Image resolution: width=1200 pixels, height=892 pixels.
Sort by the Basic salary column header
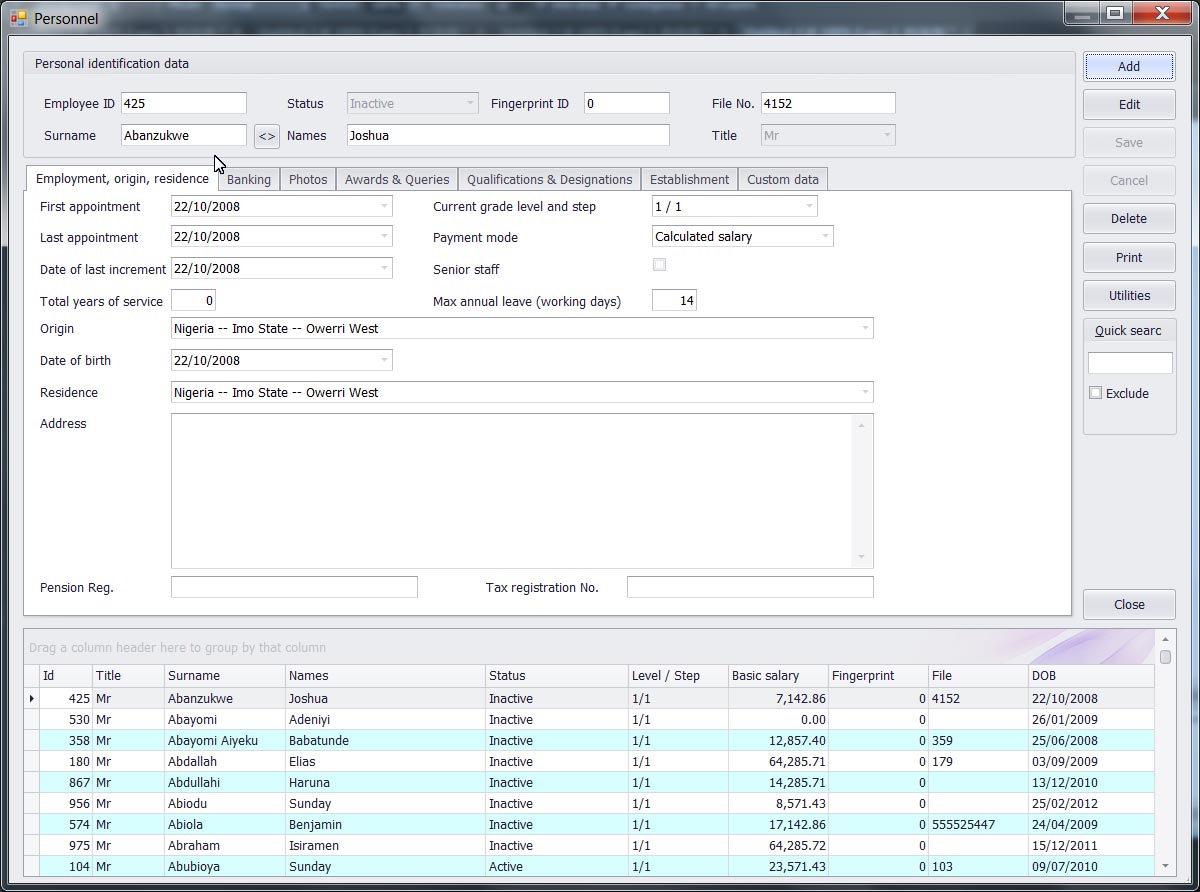[777, 676]
